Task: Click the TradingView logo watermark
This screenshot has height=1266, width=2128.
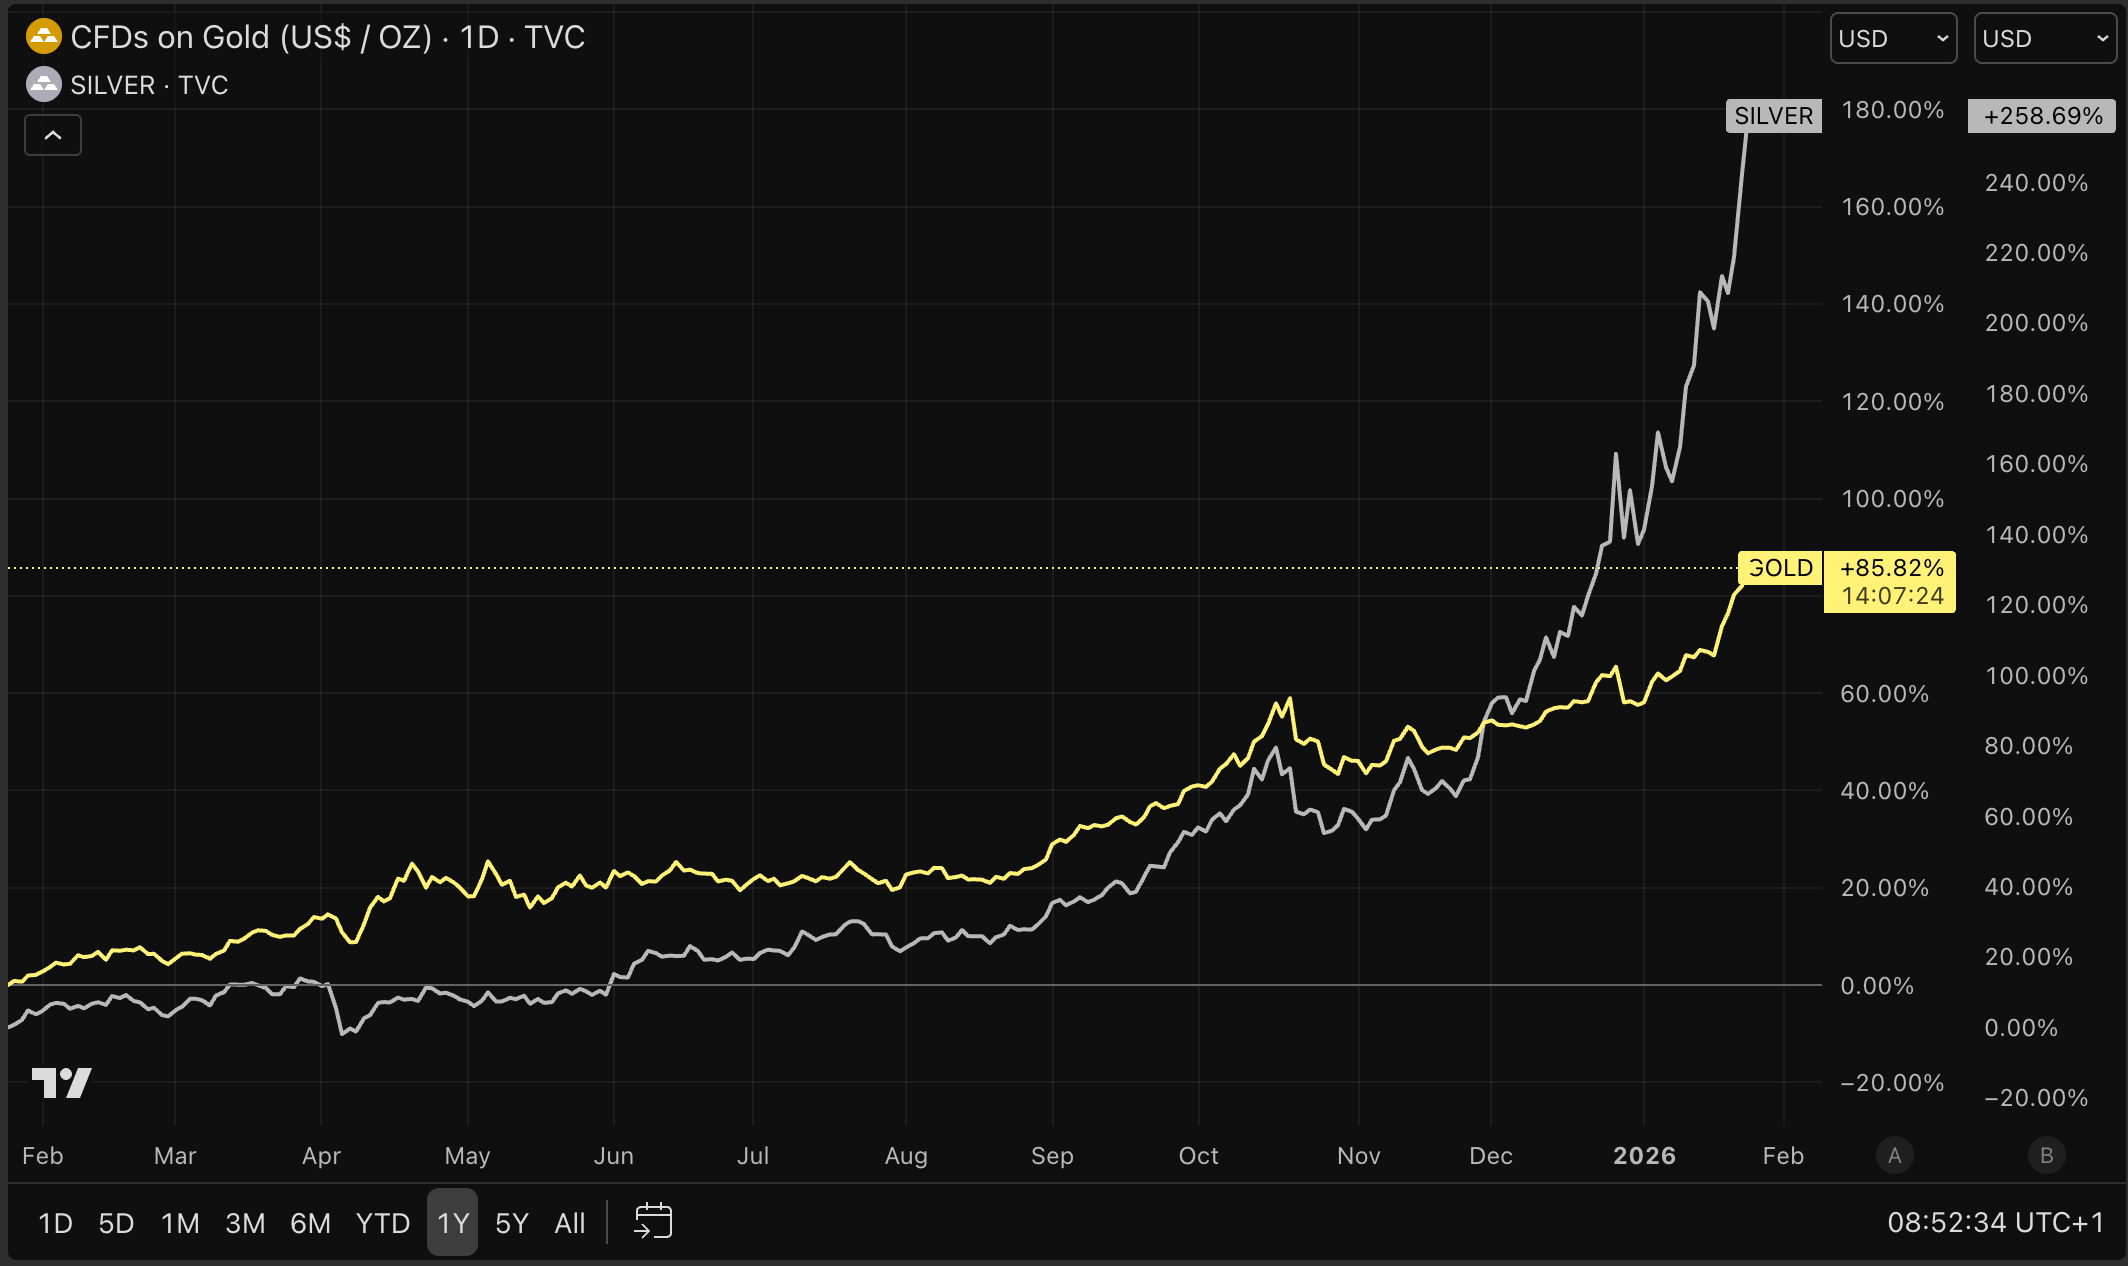Action: pos(61,1082)
